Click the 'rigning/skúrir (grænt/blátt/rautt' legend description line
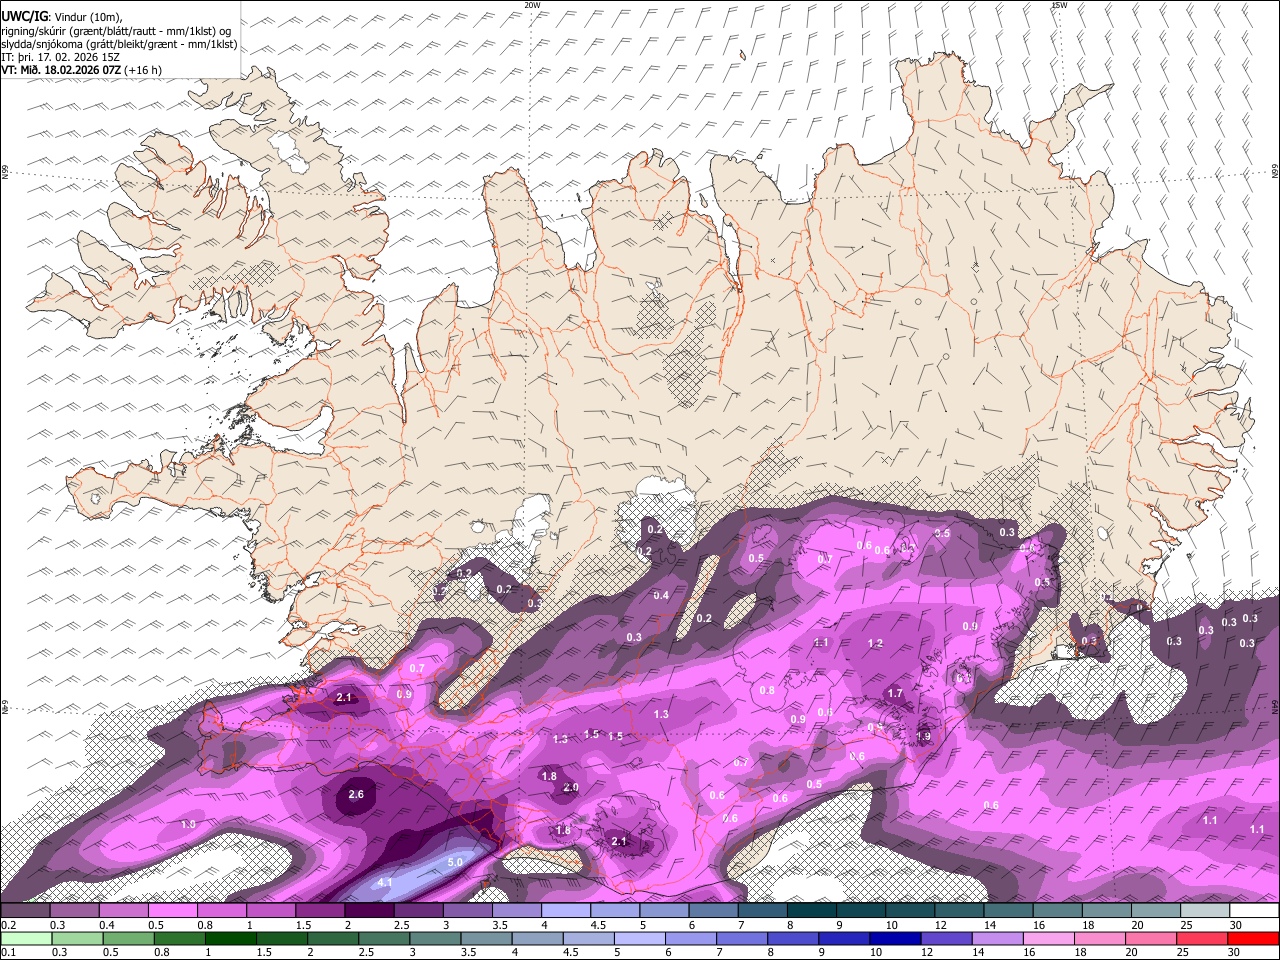Screen dimensions: 1280x960 (117, 30)
